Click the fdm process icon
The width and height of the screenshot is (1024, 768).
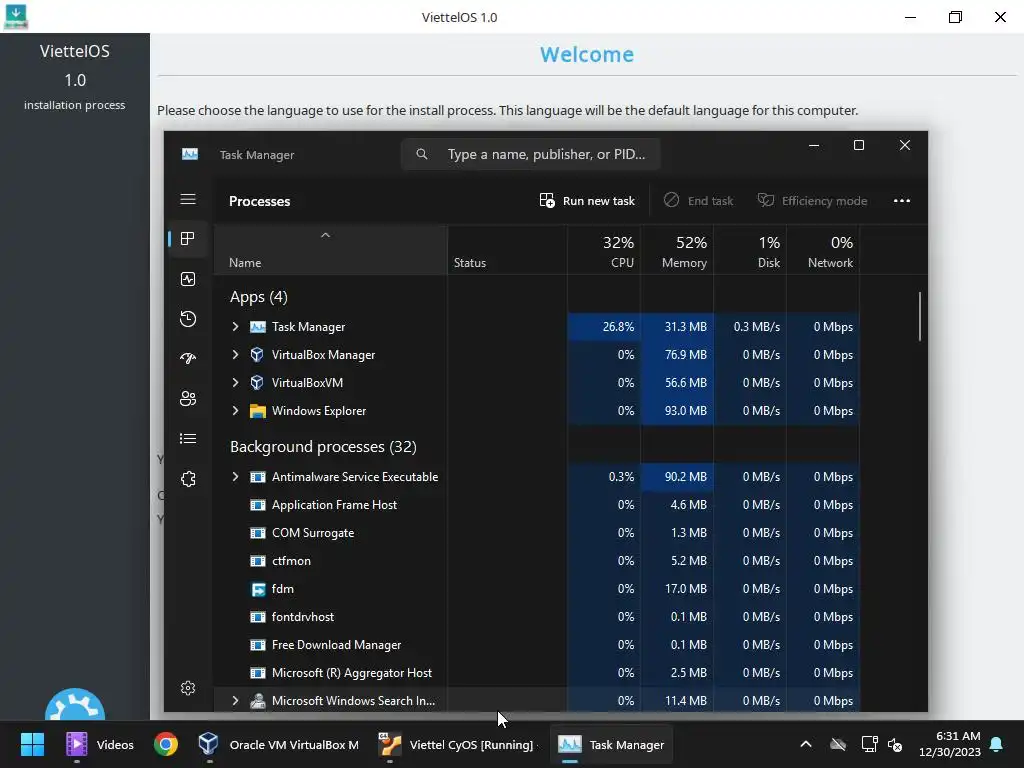(258, 589)
